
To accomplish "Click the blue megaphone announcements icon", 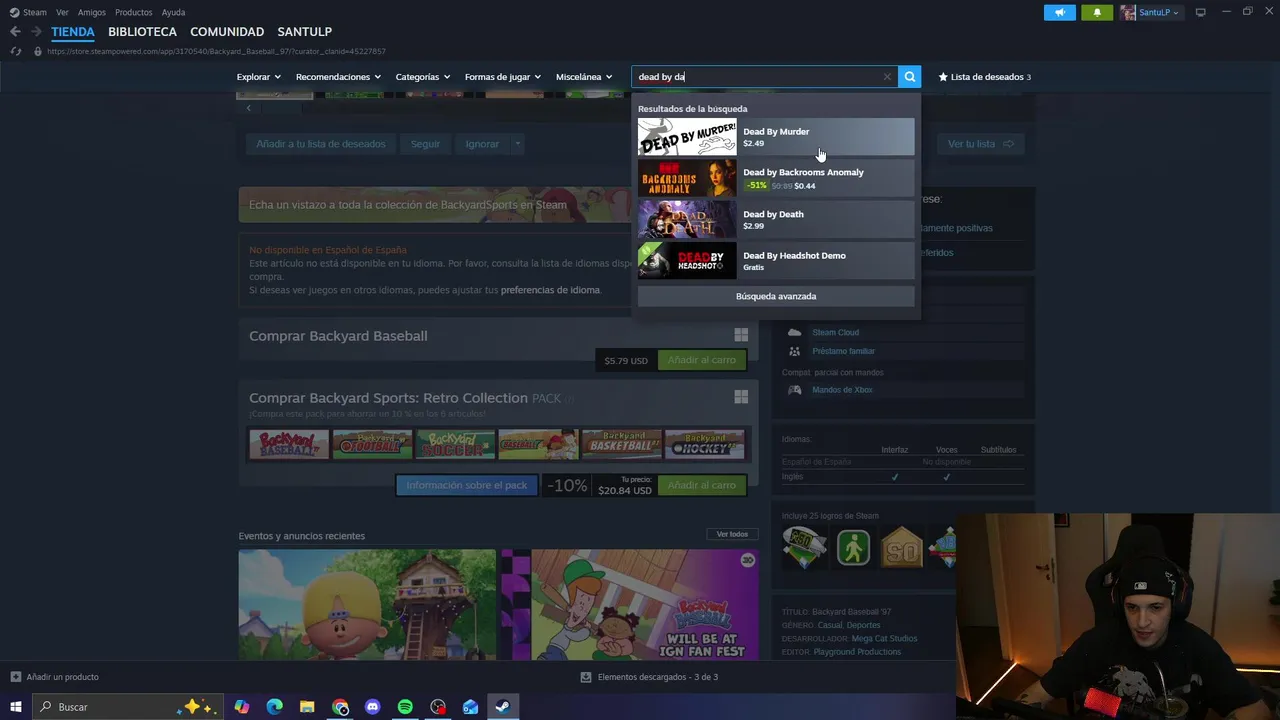I will [1060, 12].
